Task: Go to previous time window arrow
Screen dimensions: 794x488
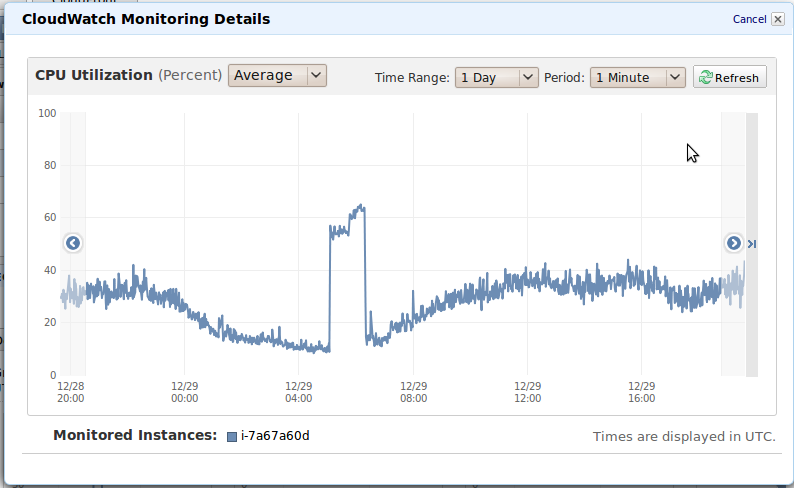Action: pyautogui.click(x=73, y=243)
